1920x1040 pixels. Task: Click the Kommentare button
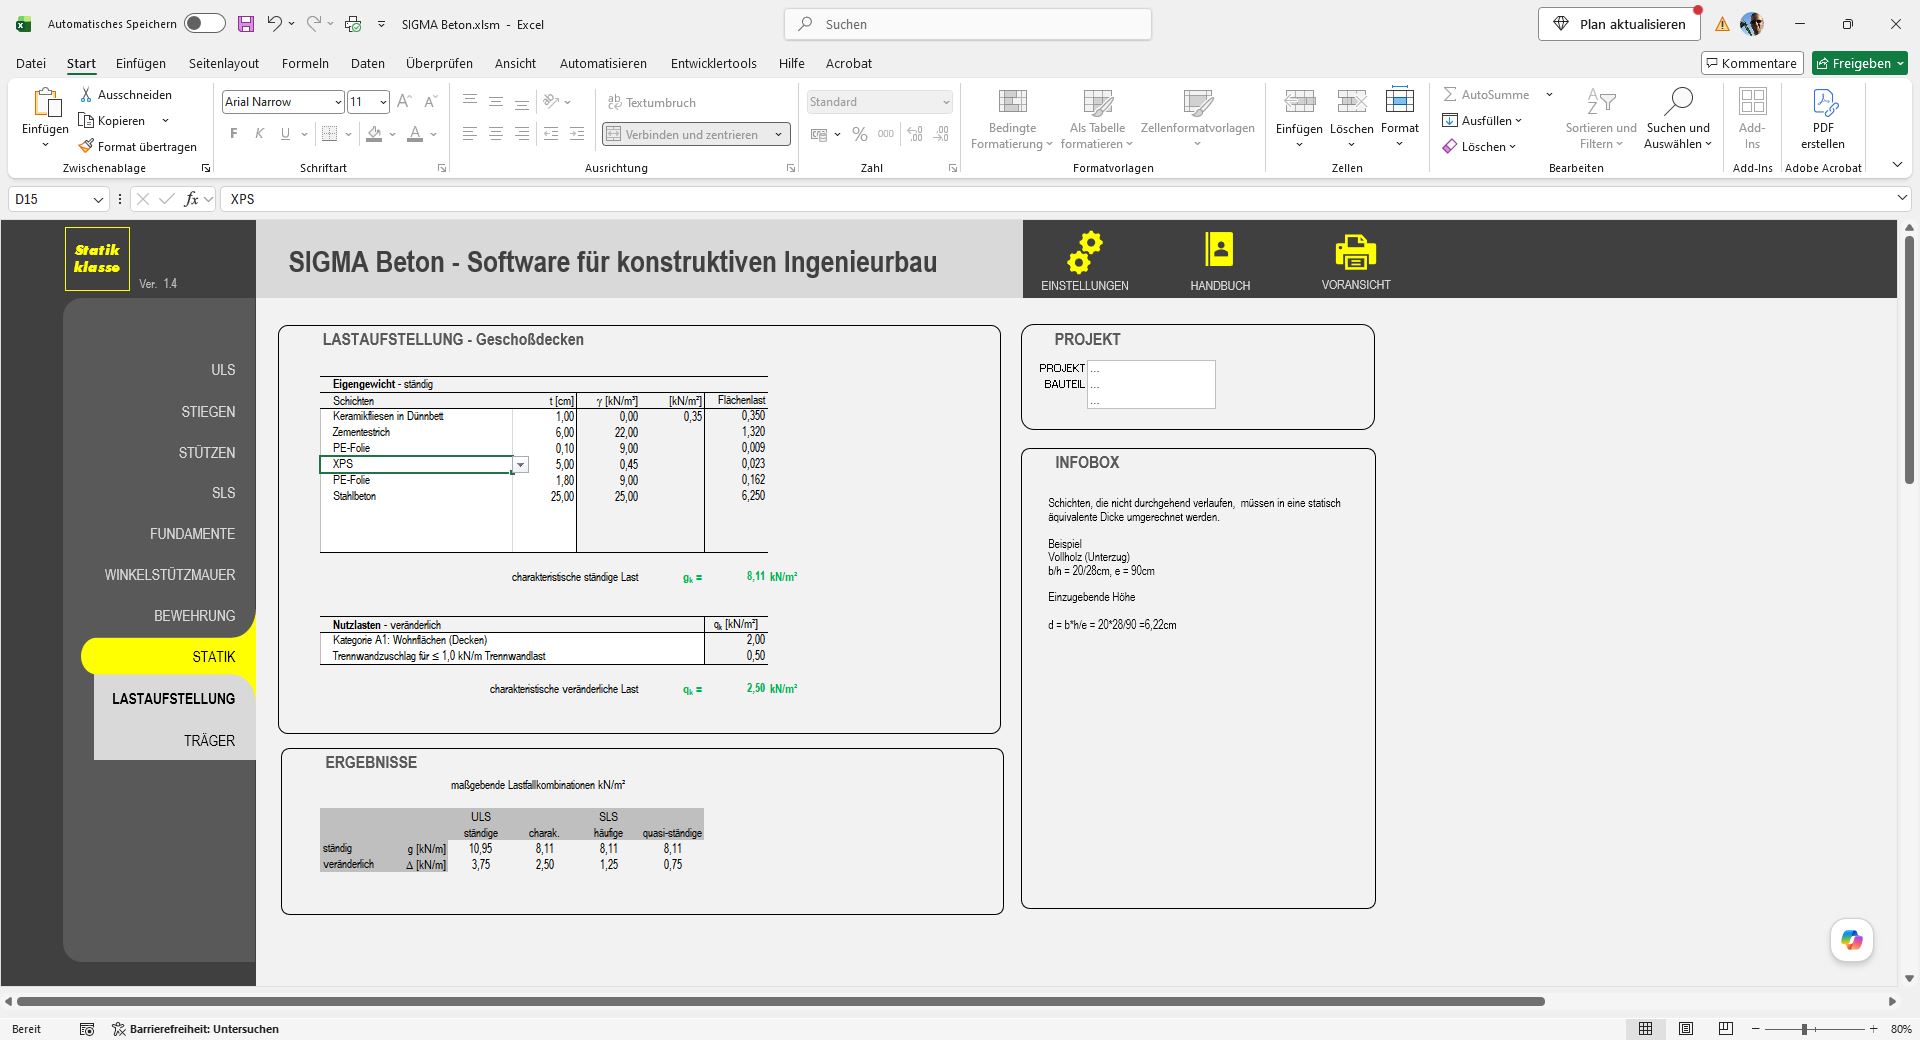point(1752,63)
